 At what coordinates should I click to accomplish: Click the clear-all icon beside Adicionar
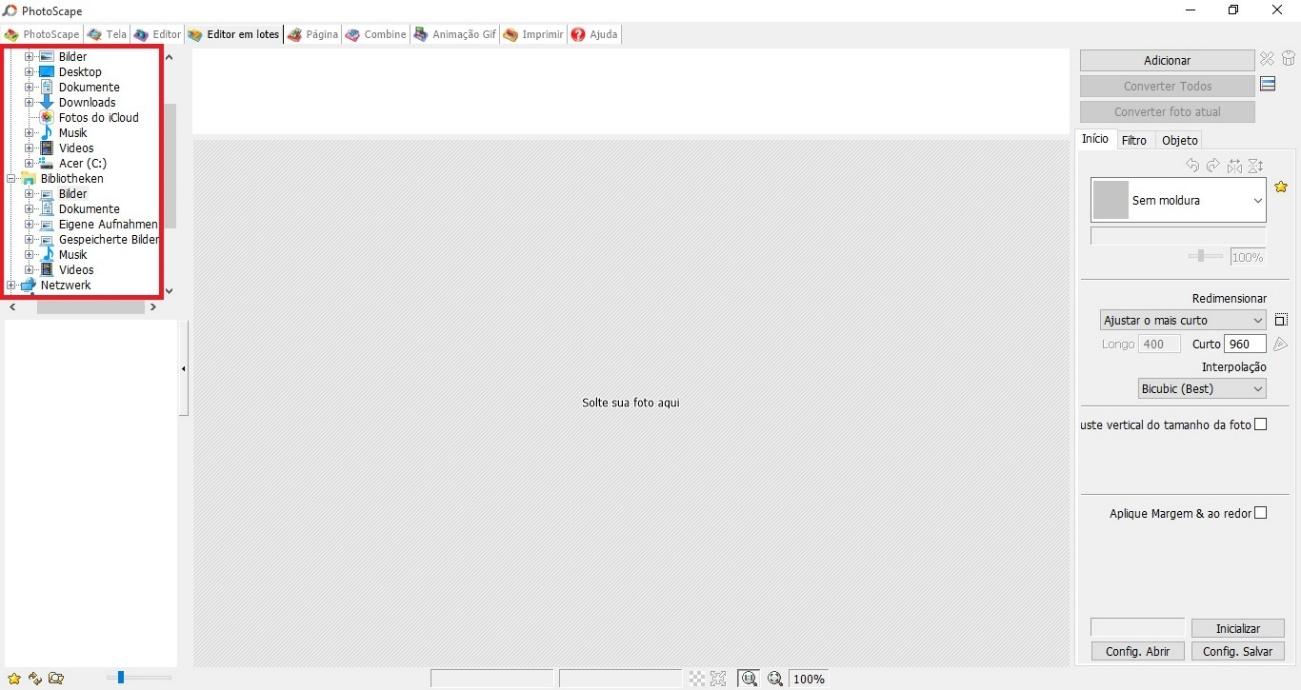coord(1289,59)
